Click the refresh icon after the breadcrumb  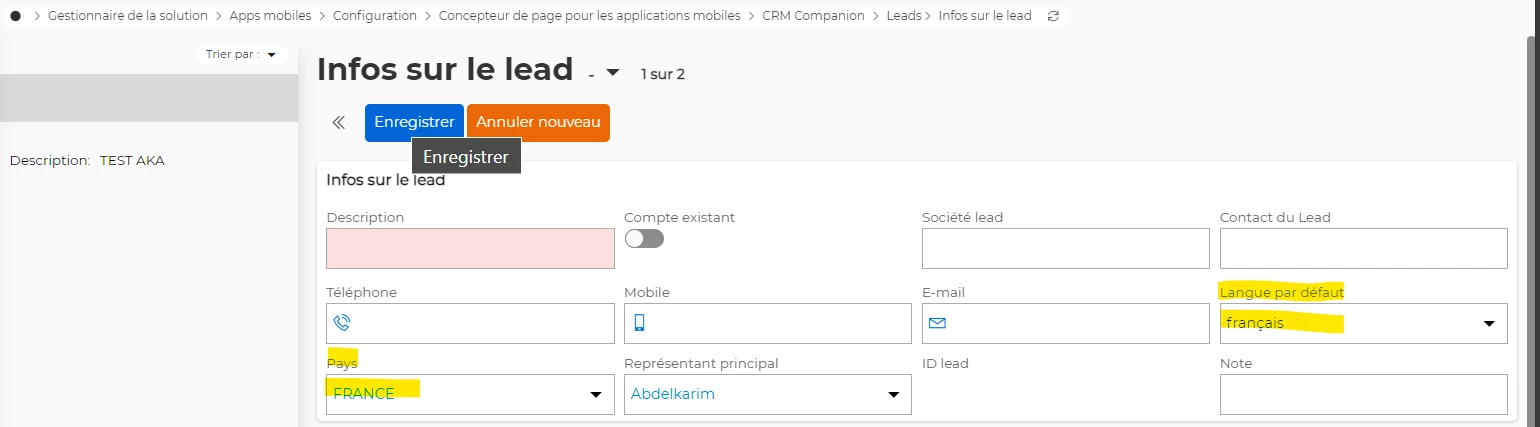pyautogui.click(x=1053, y=16)
